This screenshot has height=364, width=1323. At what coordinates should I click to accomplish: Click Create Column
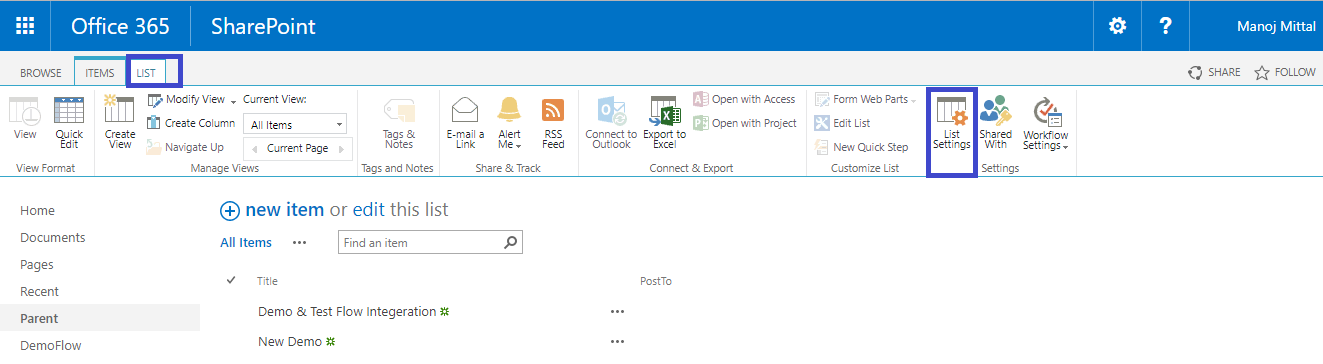coord(191,123)
